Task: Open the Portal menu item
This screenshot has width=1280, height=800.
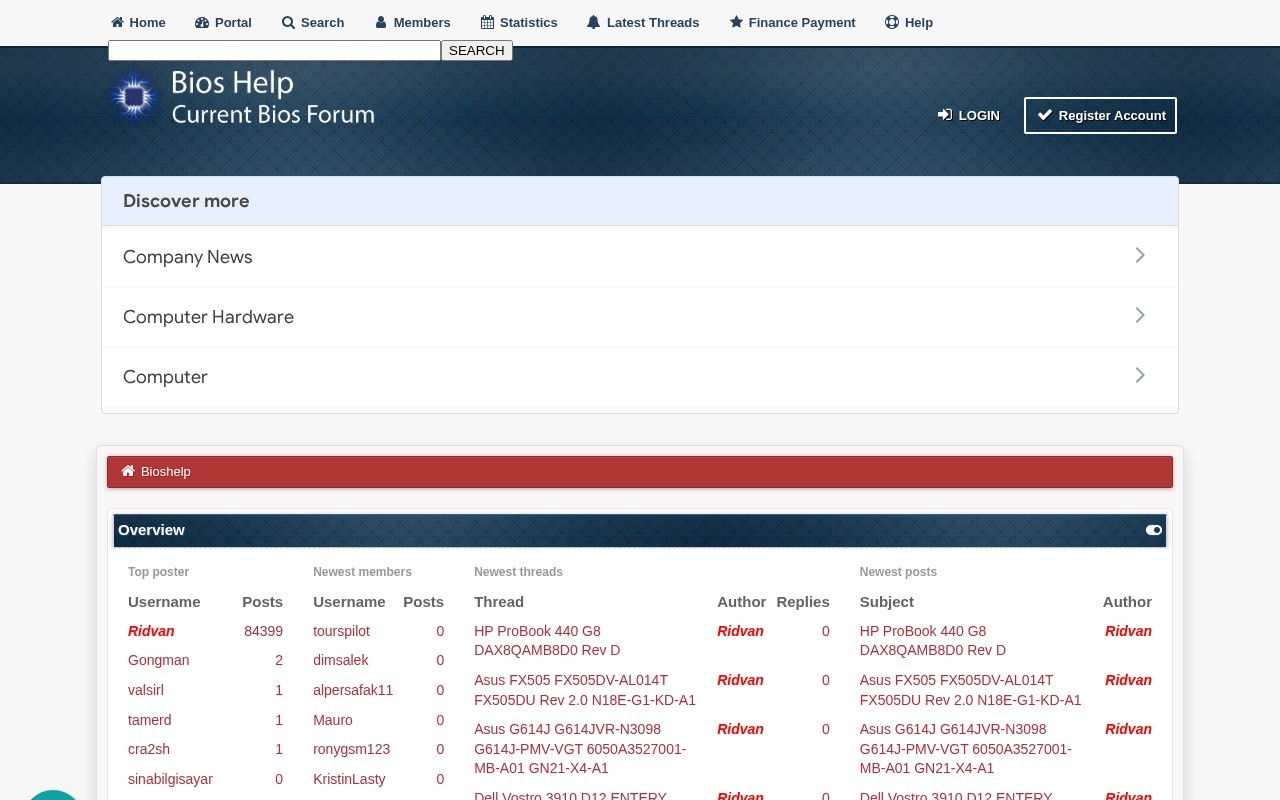Action: [x=223, y=22]
